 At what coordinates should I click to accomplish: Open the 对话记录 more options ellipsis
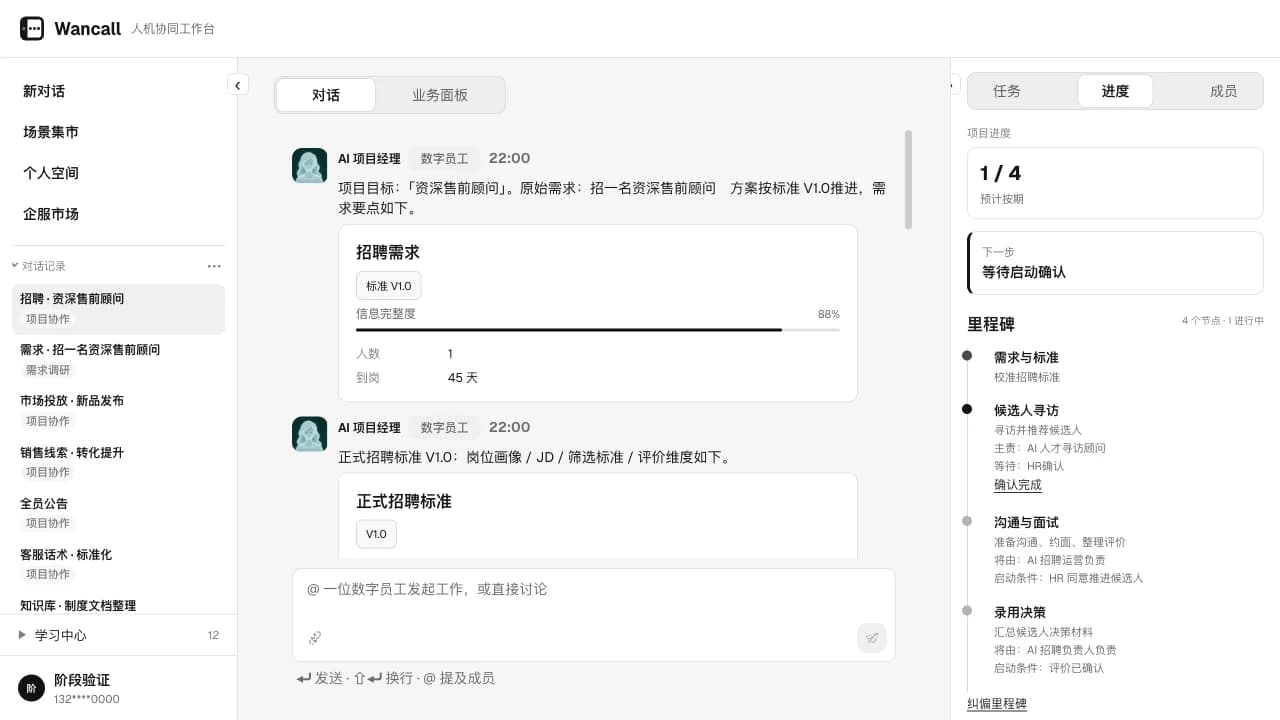coord(214,266)
